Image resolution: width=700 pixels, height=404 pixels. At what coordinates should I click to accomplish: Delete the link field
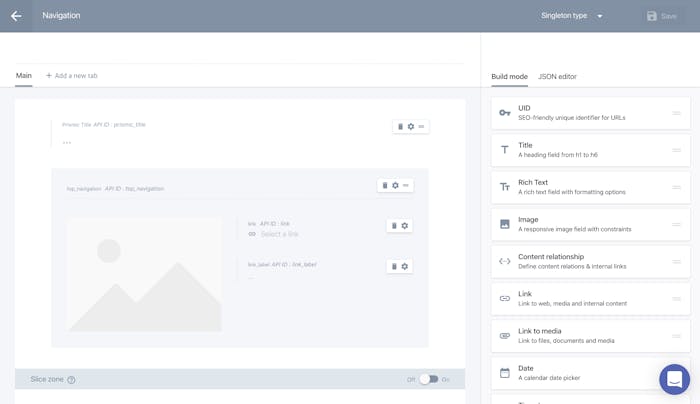click(394, 226)
